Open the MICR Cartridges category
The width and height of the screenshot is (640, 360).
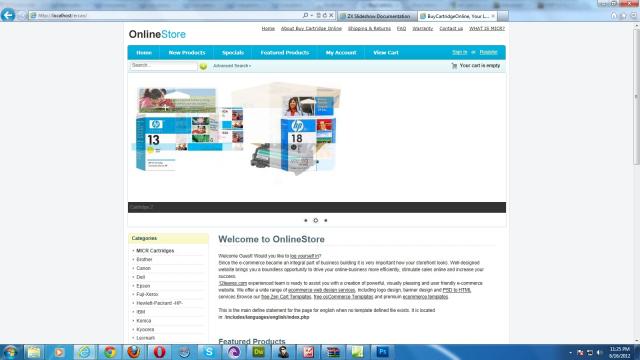(x=155, y=251)
